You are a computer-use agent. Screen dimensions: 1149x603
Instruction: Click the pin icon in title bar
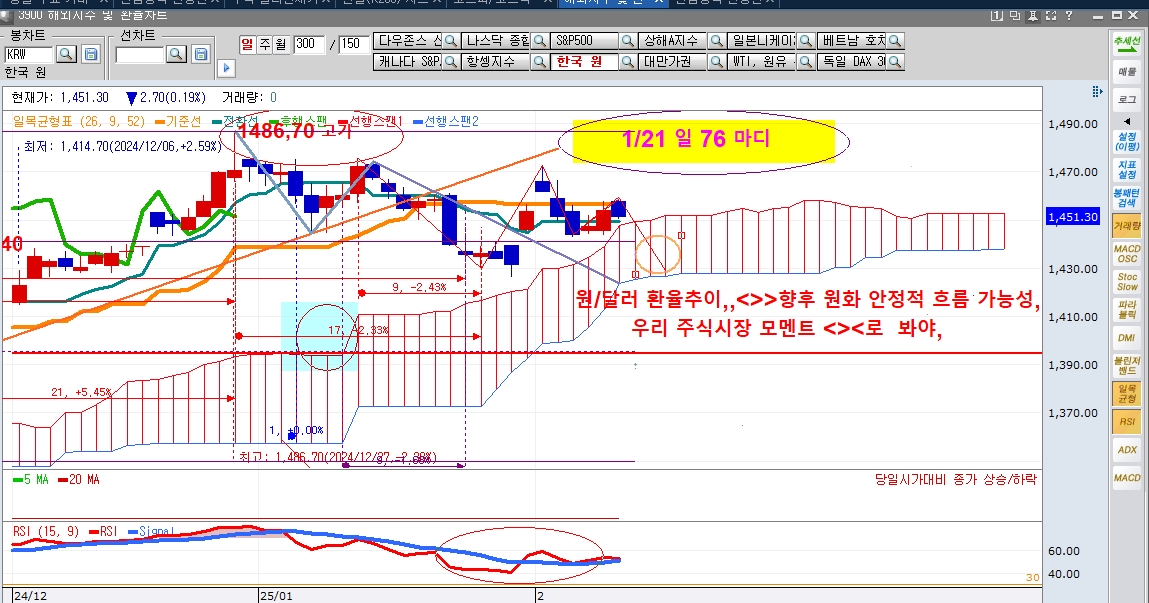[1033, 15]
